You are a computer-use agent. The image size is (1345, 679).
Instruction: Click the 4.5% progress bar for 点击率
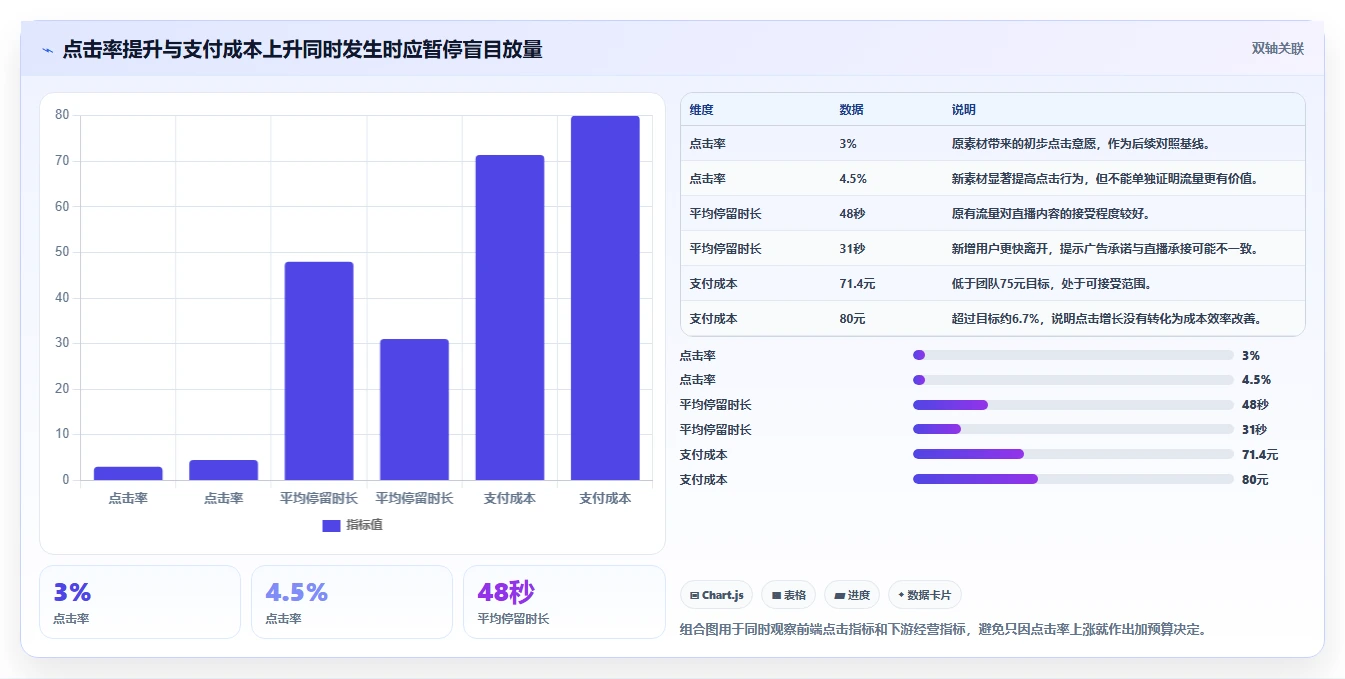[1073, 380]
